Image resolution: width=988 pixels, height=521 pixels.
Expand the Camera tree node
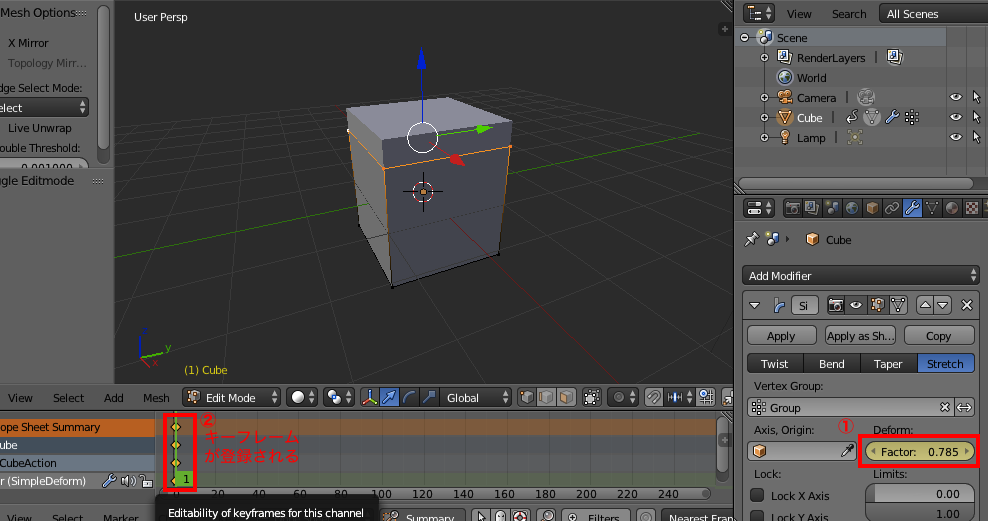click(x=764, y=98)
